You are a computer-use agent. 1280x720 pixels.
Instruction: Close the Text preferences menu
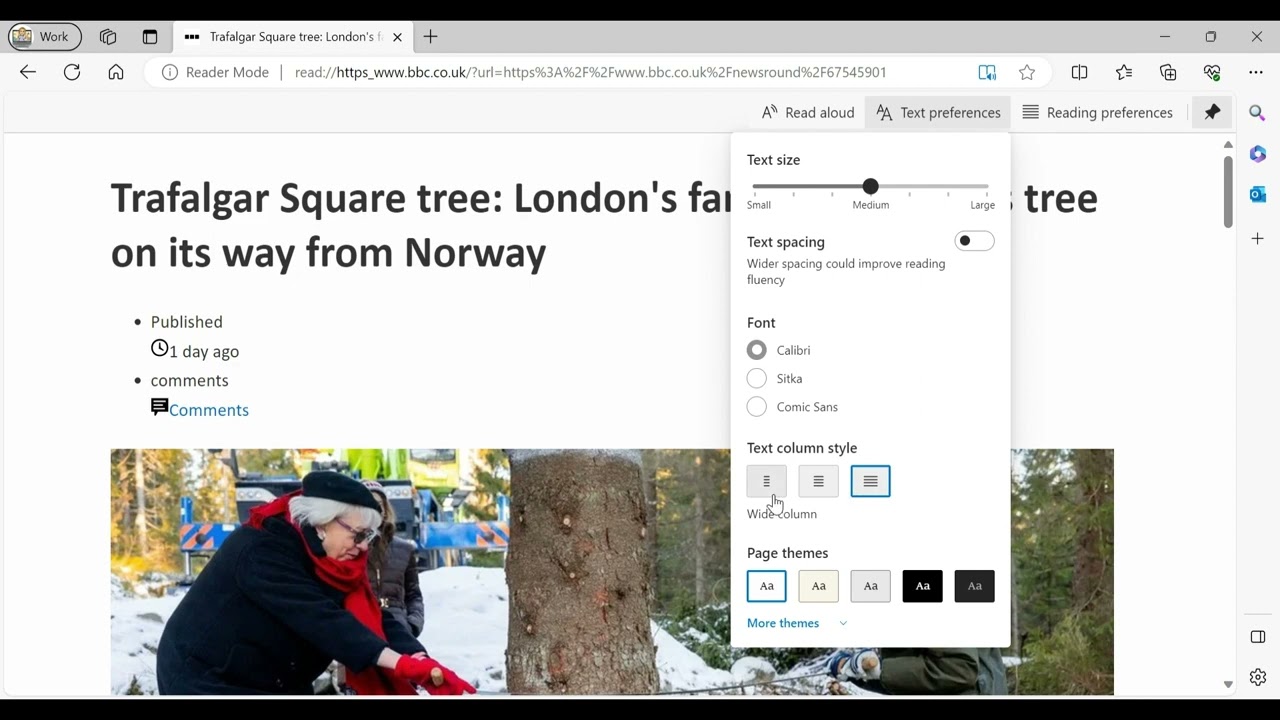pos(938,112)
